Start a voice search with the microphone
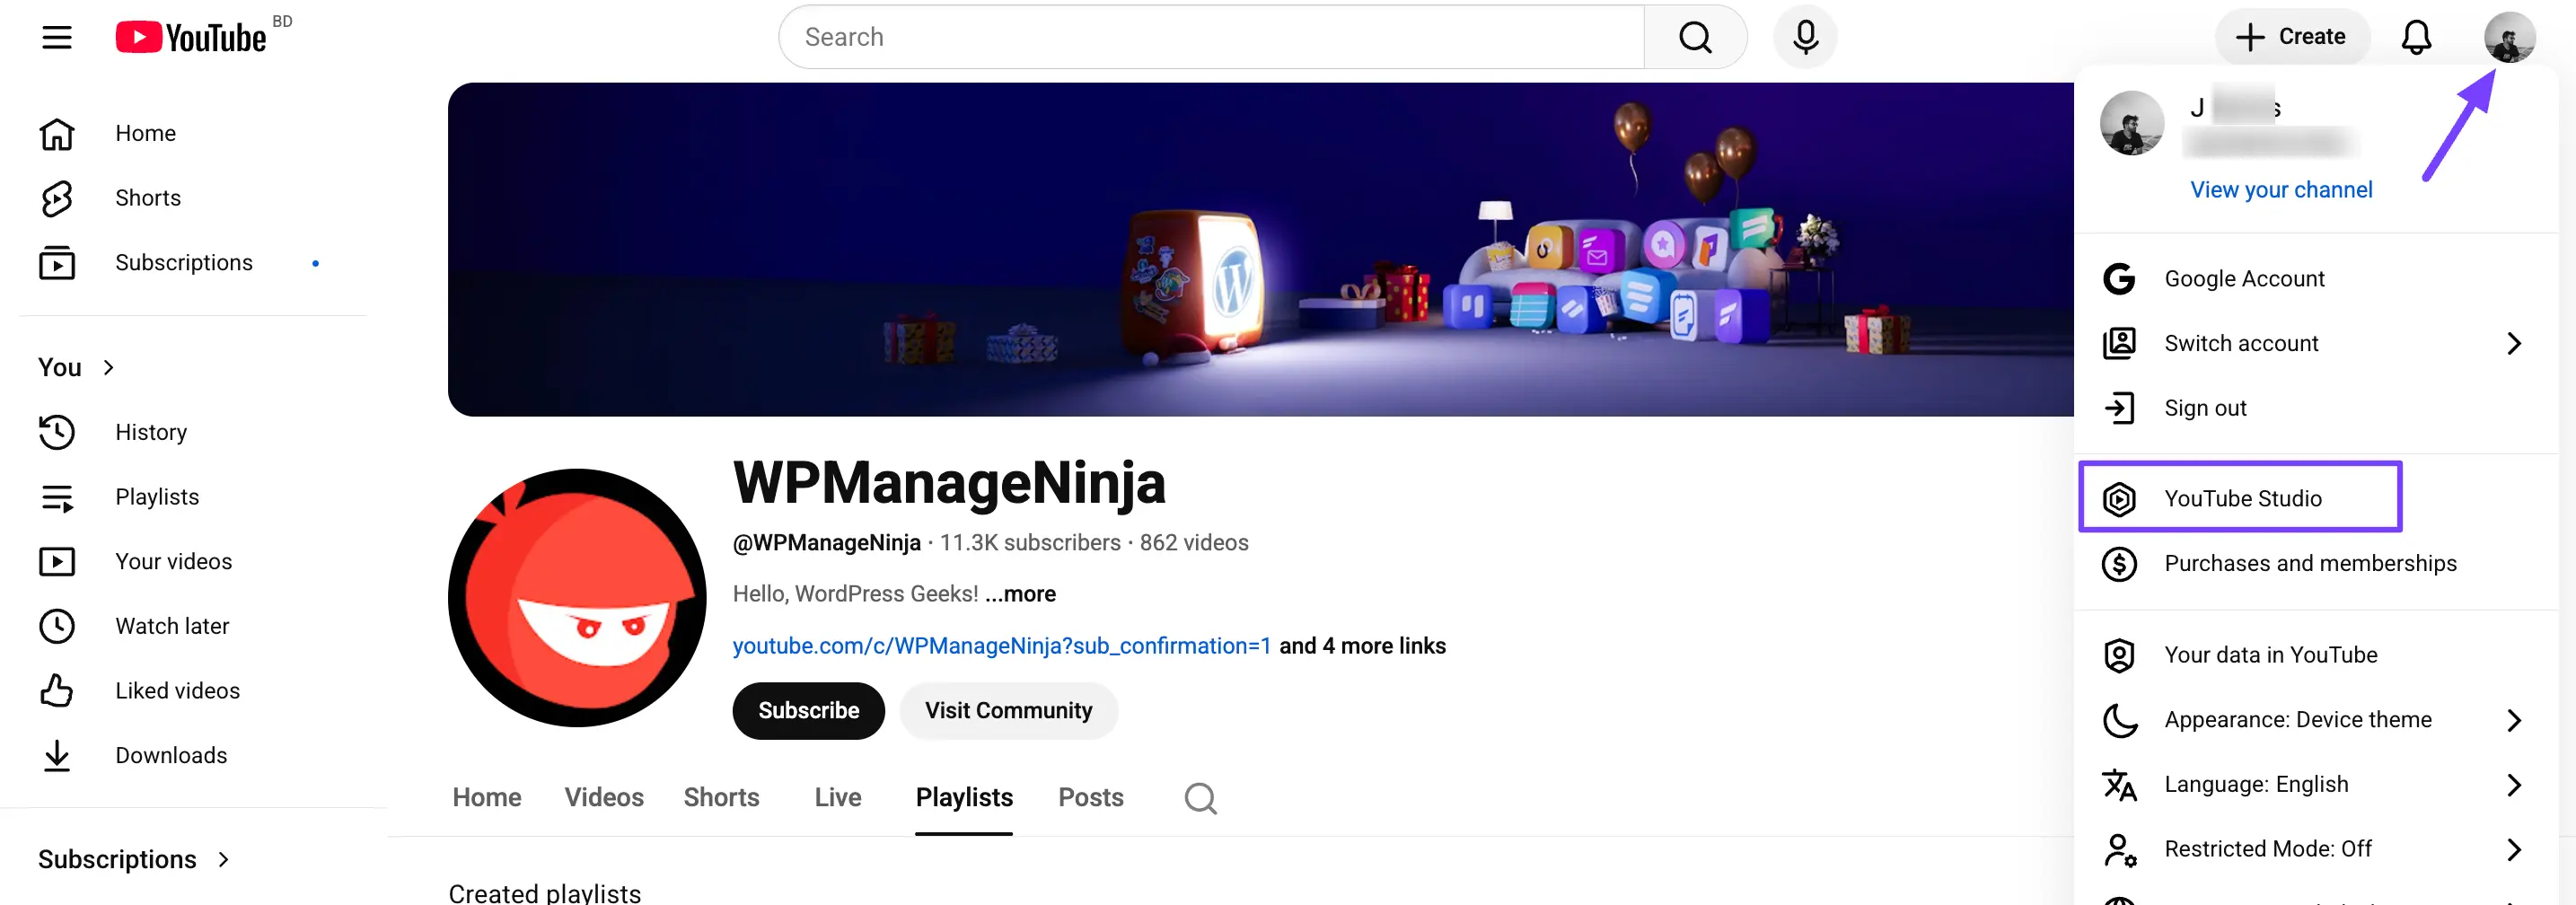This screenshot has width=2576, height=905. [x=1804, y=36]
